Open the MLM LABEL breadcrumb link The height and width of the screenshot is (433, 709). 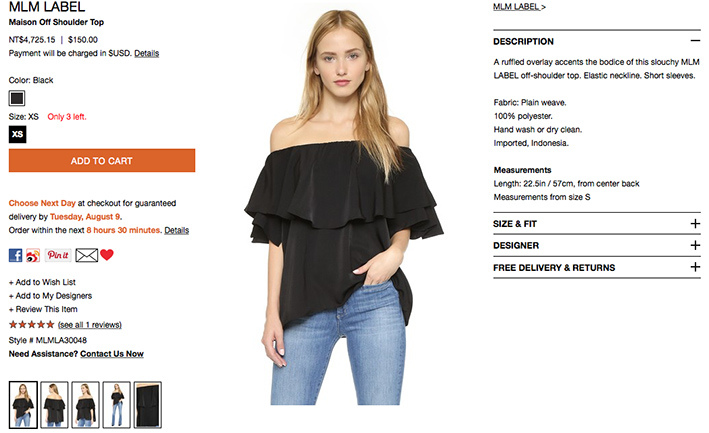pyautogui.click(x=519, y=7)
